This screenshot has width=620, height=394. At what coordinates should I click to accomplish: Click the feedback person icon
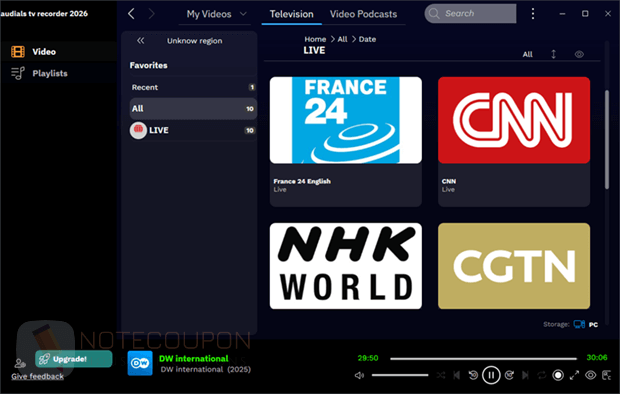(20, 363)
